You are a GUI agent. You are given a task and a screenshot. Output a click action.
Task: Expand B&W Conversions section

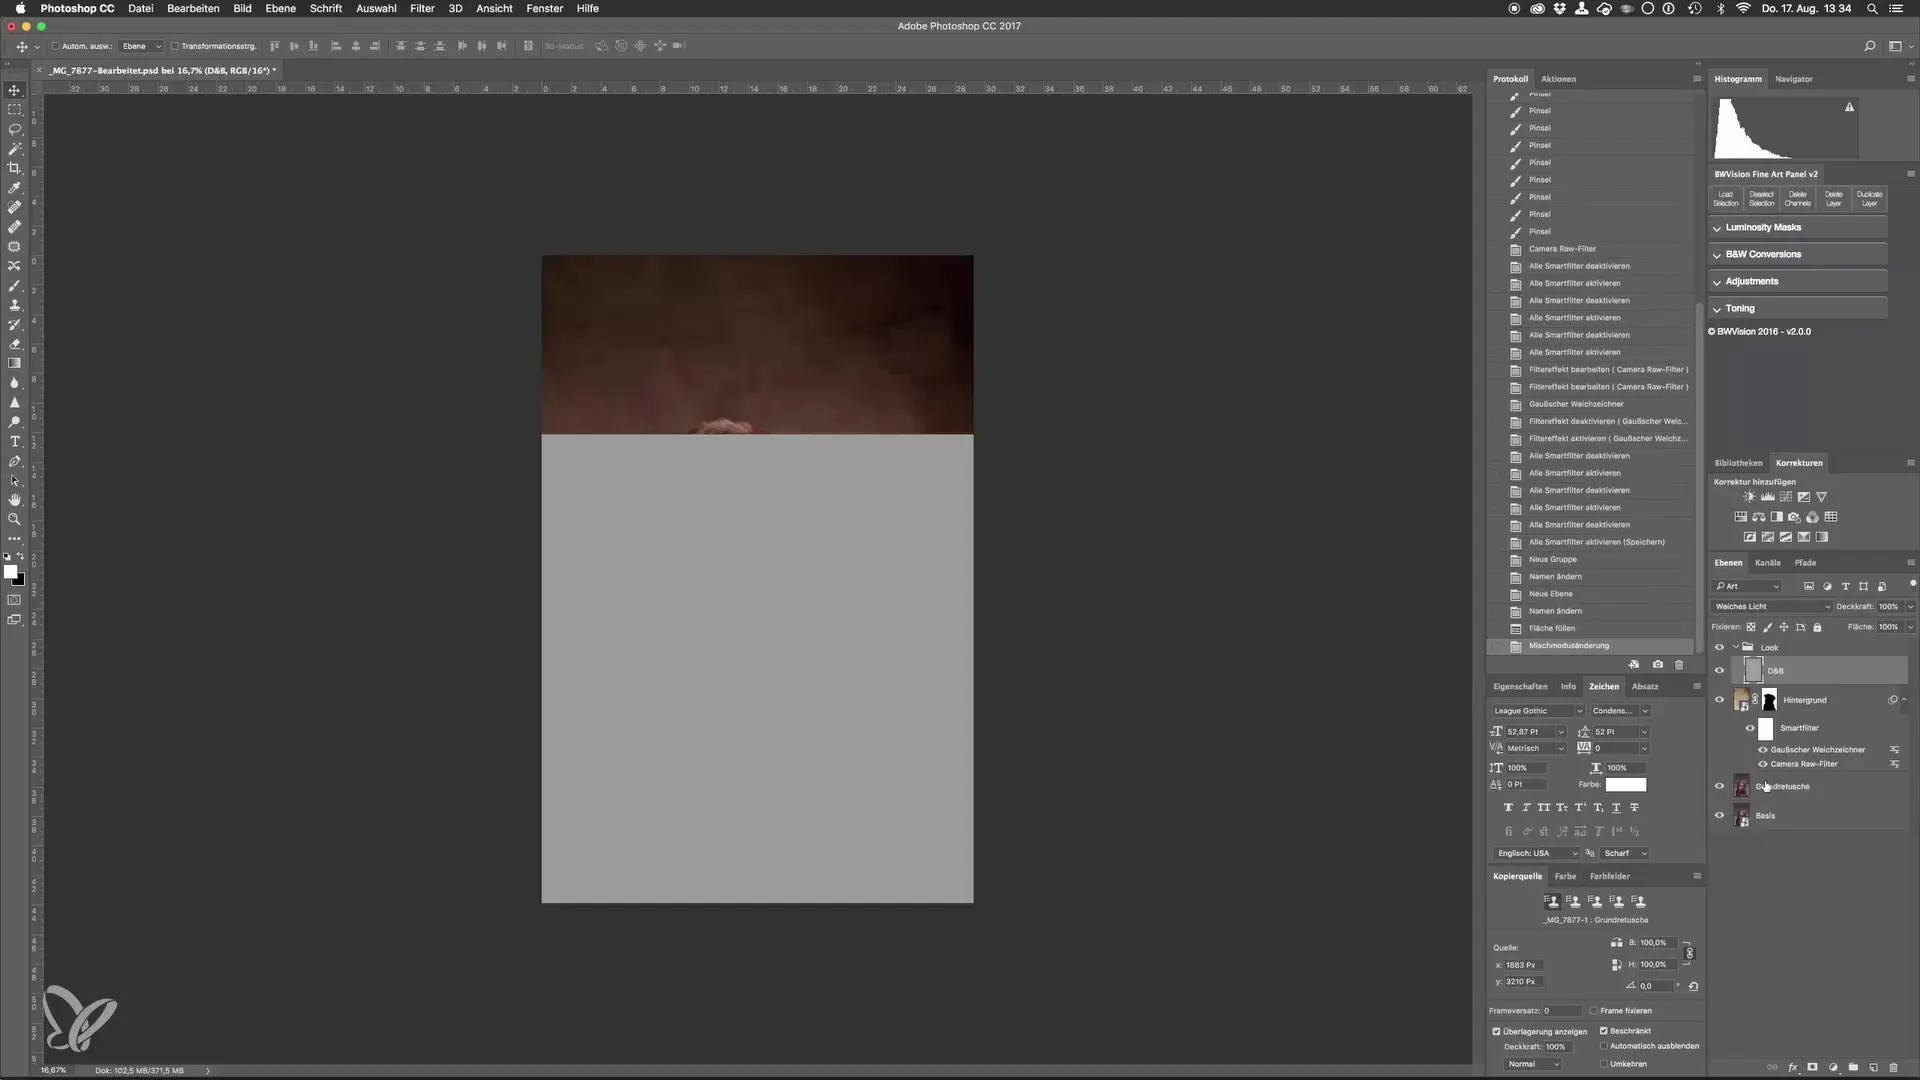pos(1797,254)
